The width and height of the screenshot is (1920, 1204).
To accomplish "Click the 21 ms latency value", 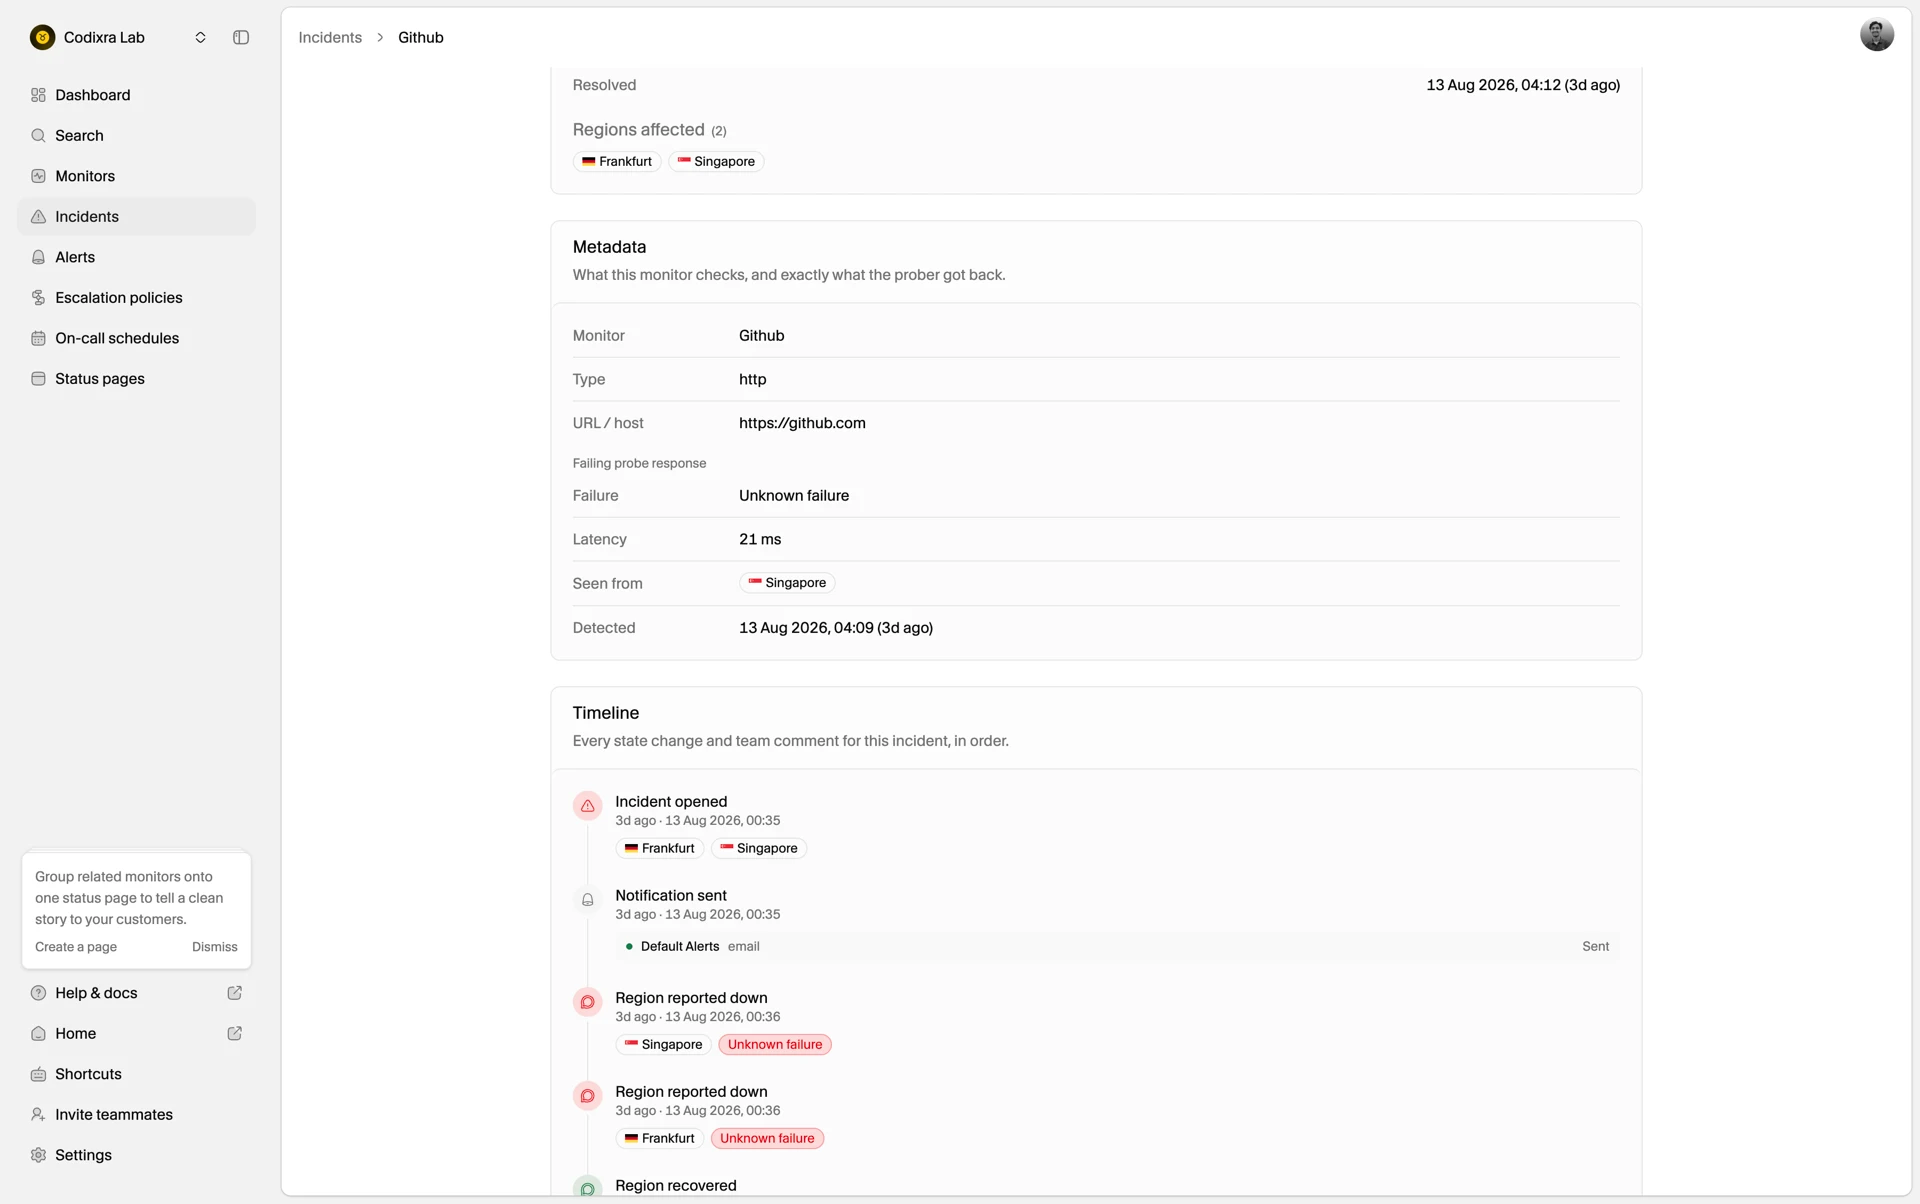I will click(x=760, y=539).
